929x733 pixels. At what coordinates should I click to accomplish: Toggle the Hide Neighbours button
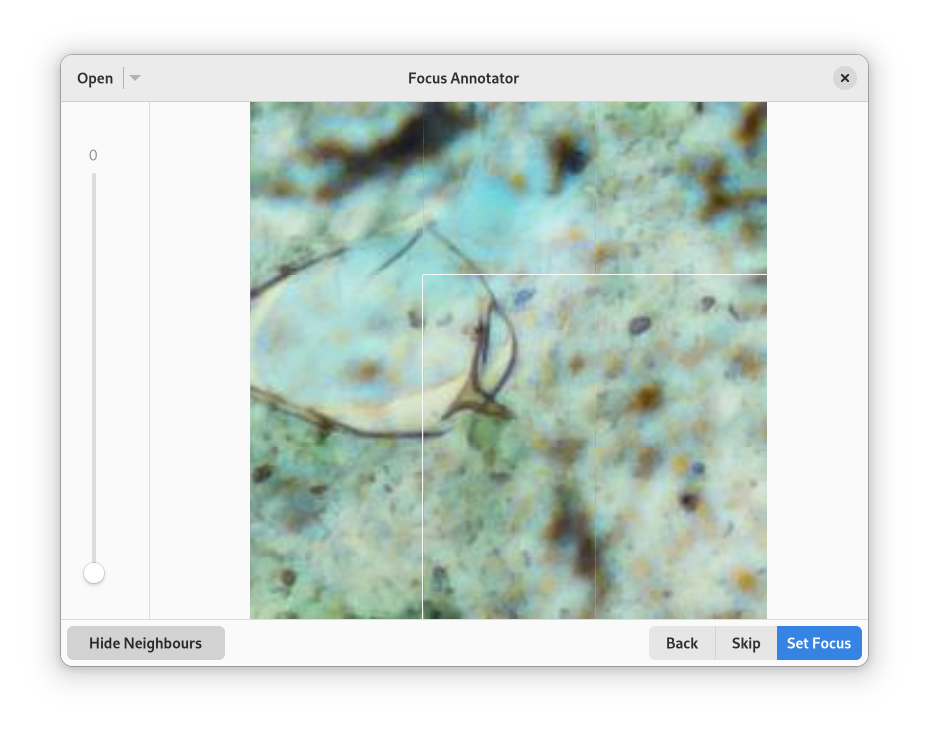click(146, 643)
